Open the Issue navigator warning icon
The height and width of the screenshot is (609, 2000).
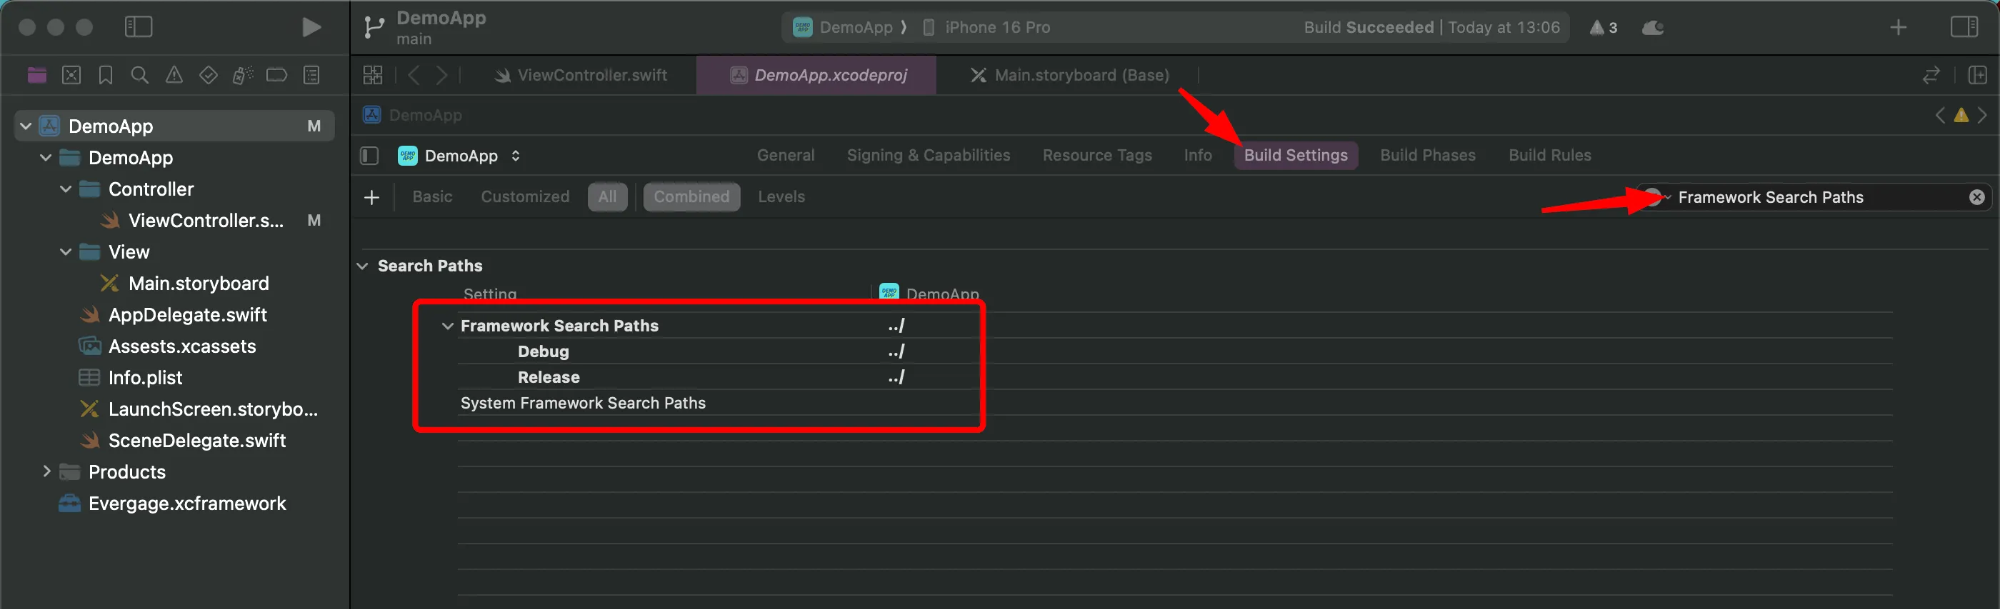click(x=174, y=75)
